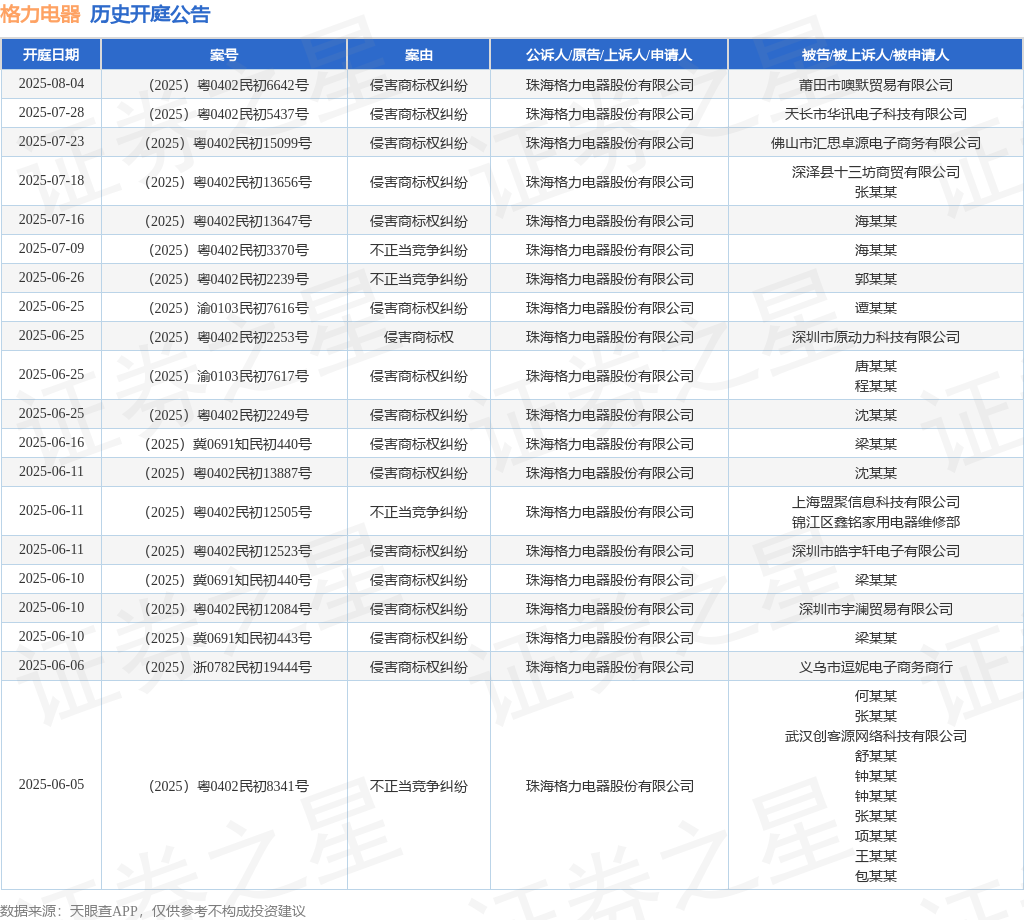This screenshot has height=920, width=1024.
Task: Select case number 浙0782民初19444号
Action: [228, 667]
